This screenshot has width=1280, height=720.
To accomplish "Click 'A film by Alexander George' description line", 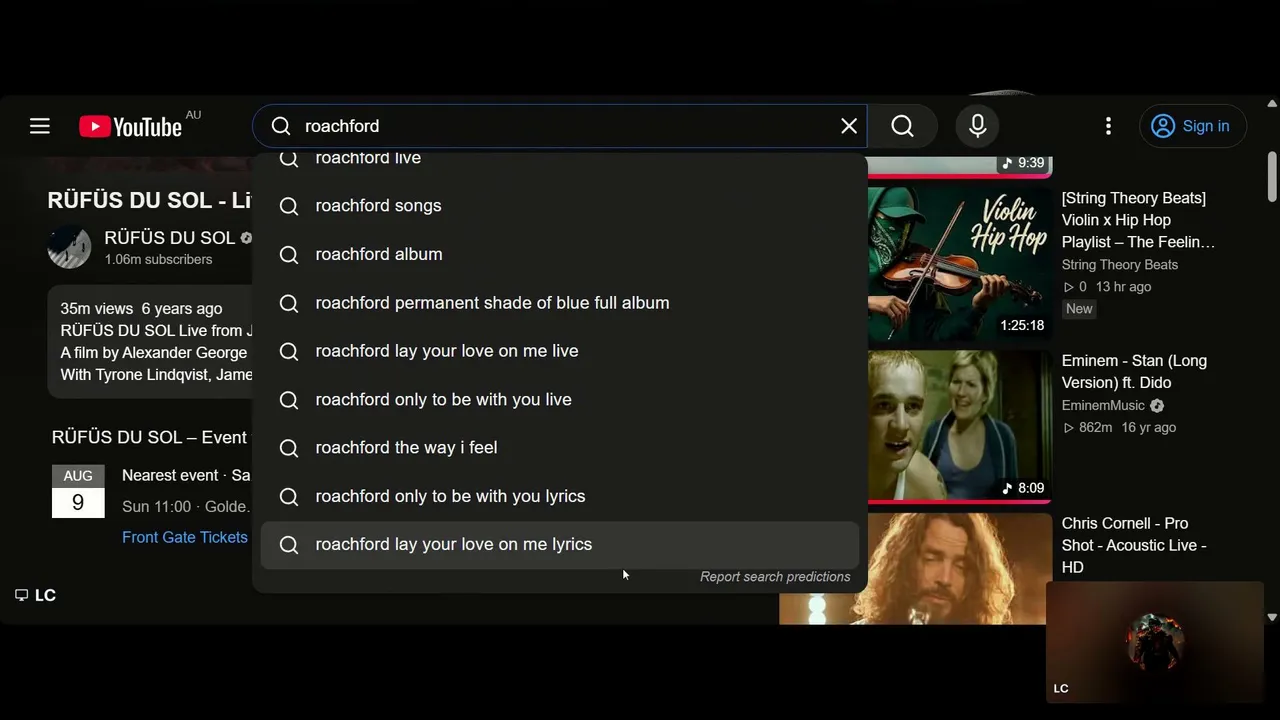I will pyautogui.click(x=154, y=353).
